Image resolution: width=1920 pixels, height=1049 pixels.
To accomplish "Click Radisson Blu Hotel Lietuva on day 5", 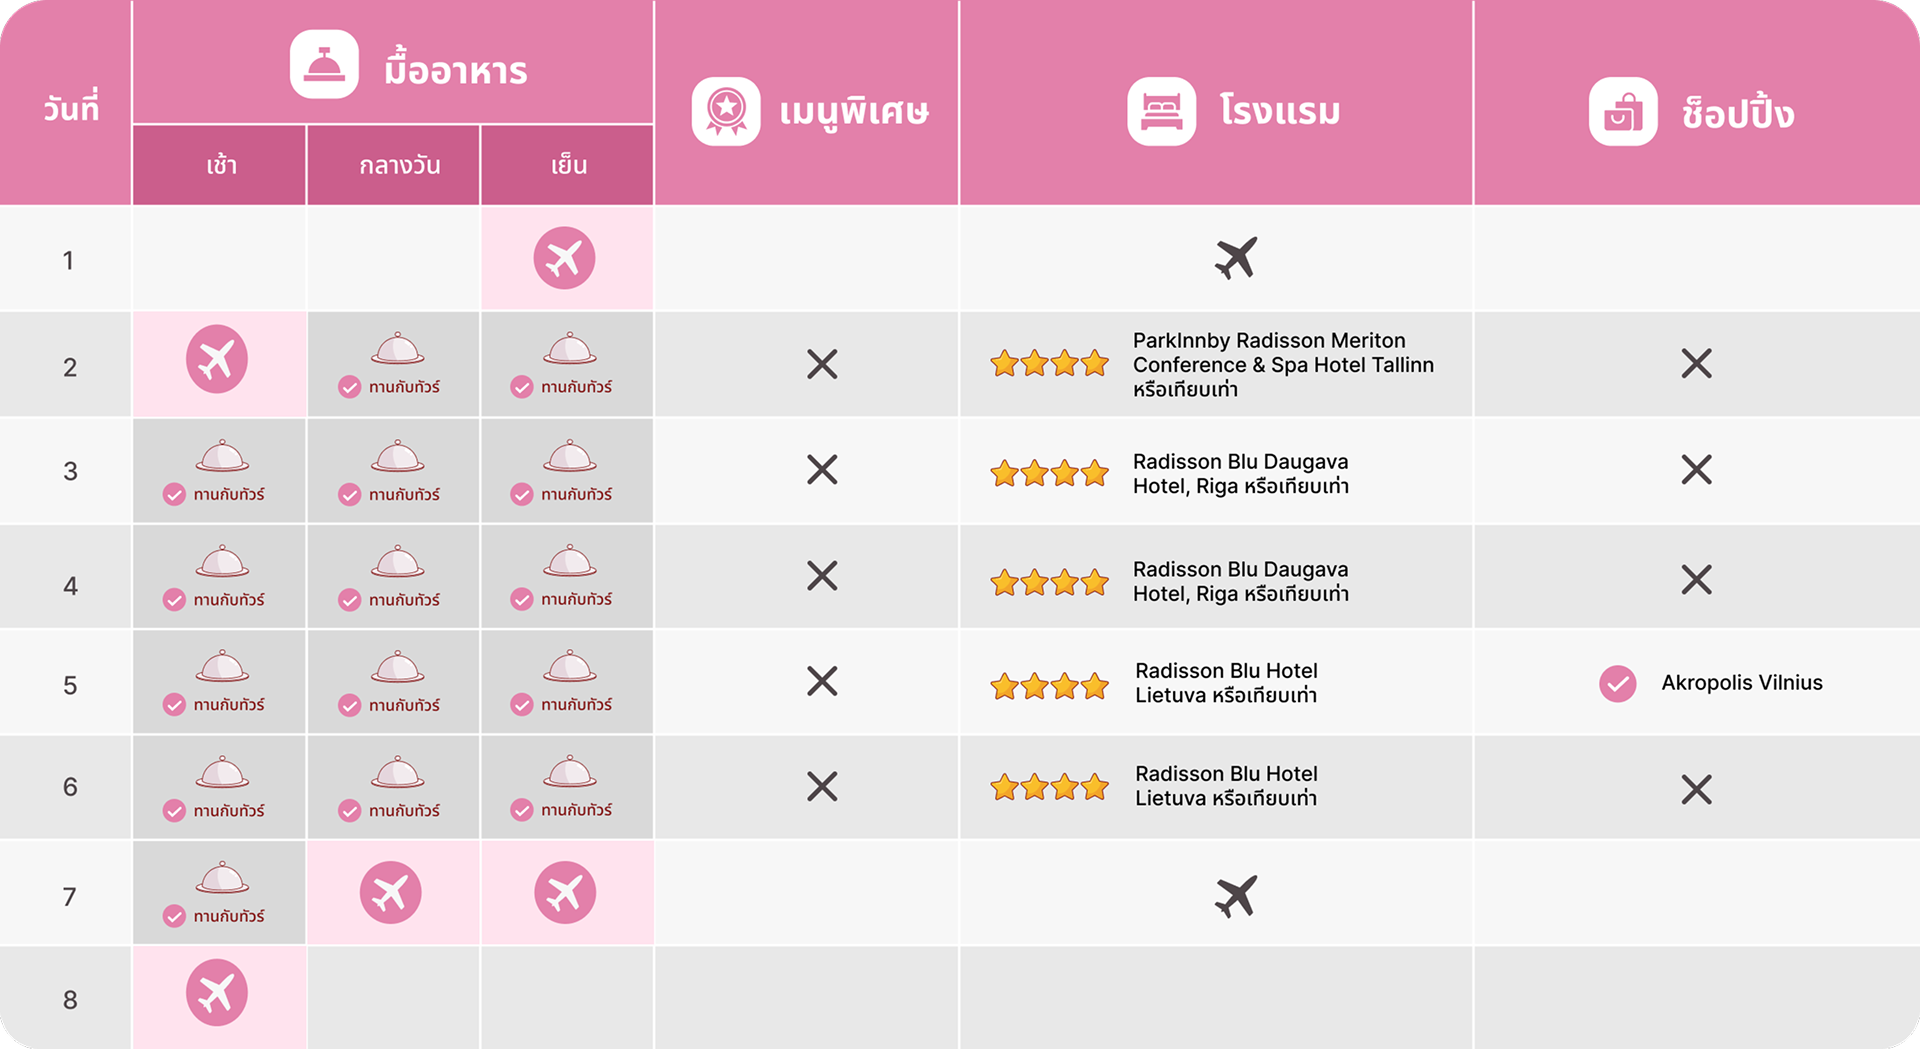I will tap(1226, 683).
